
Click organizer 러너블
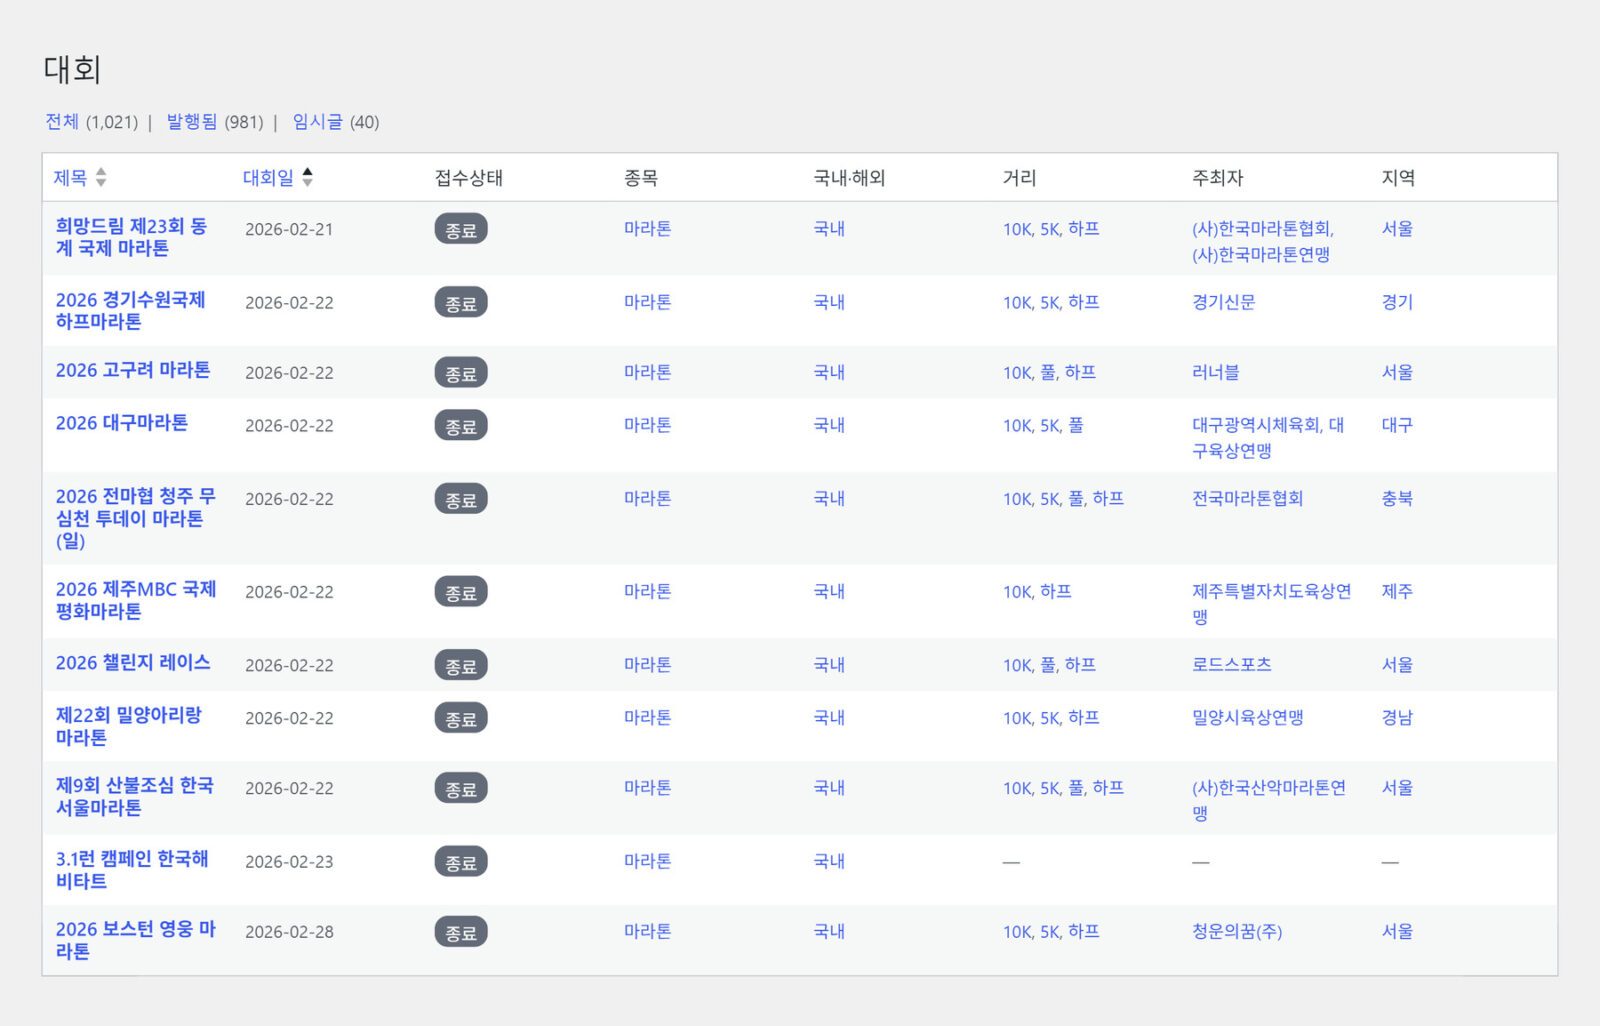[x=1216, y=372]
